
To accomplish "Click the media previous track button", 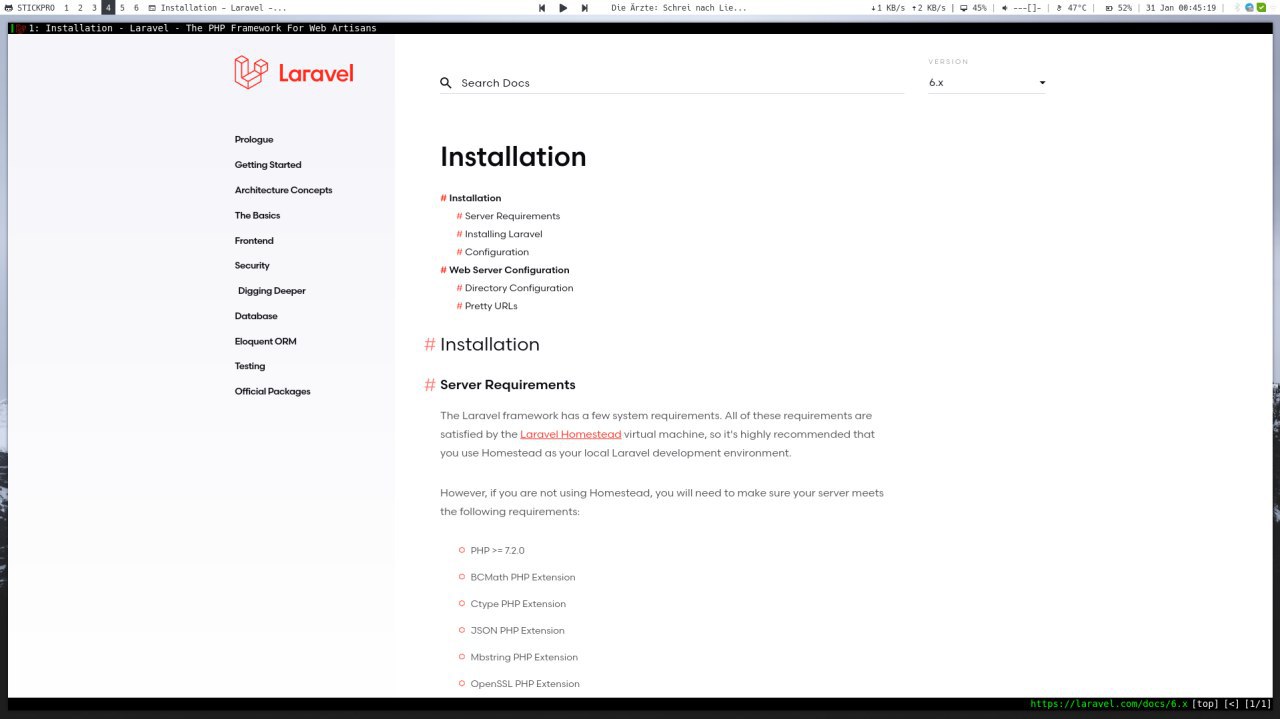I will click(x=542, y=8).
